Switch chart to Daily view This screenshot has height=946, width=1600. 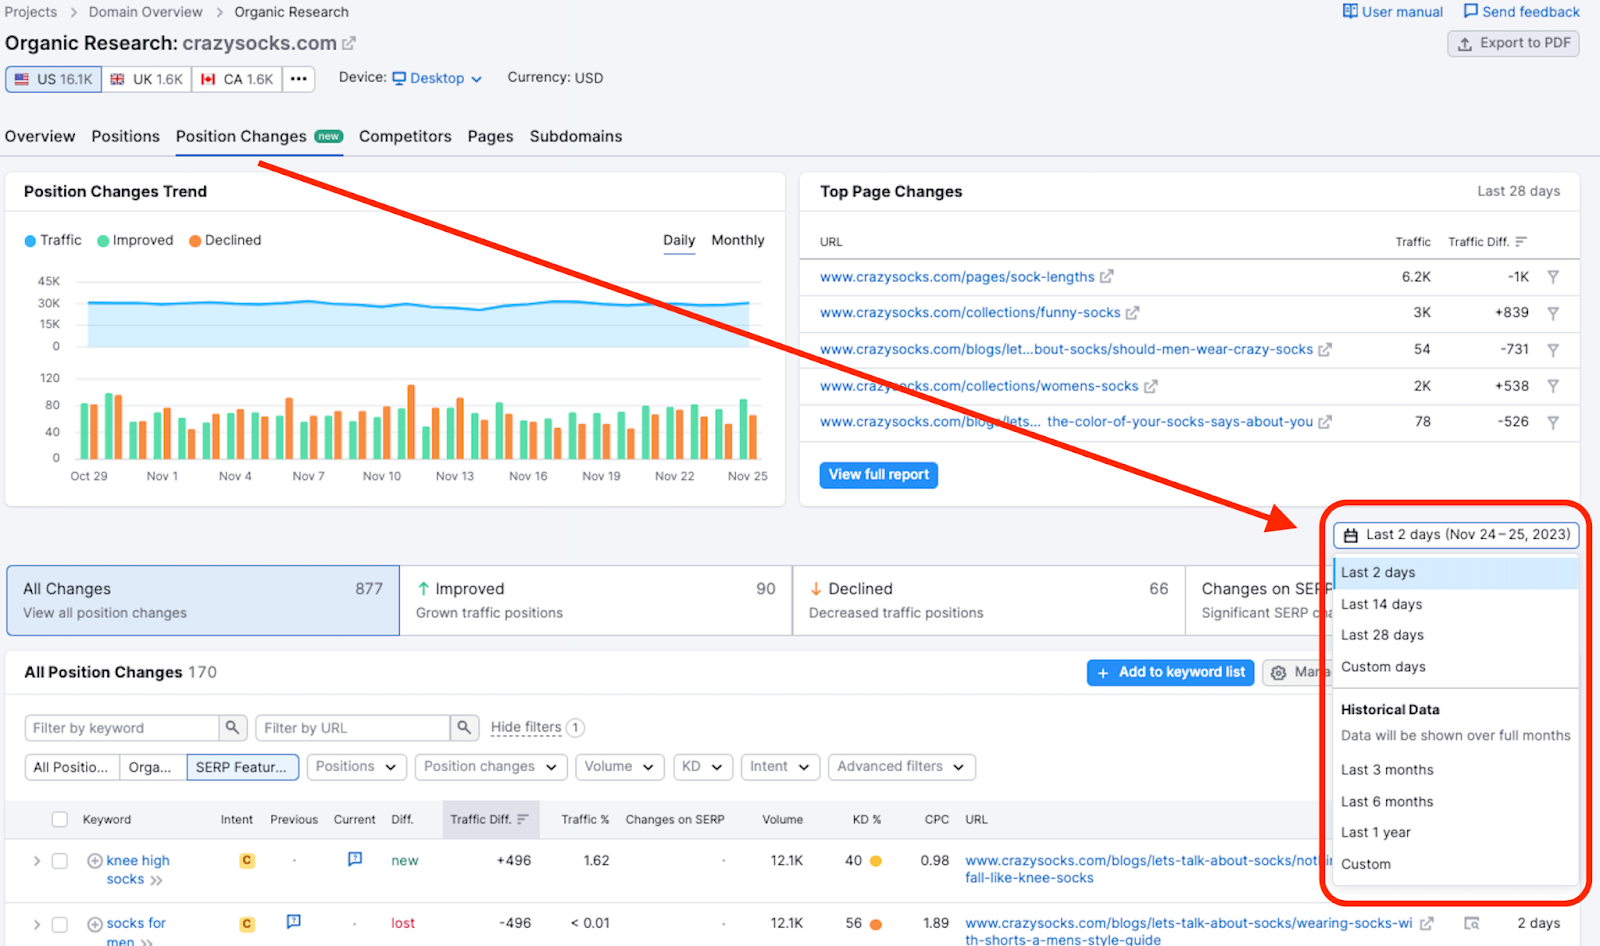point(679,240)
